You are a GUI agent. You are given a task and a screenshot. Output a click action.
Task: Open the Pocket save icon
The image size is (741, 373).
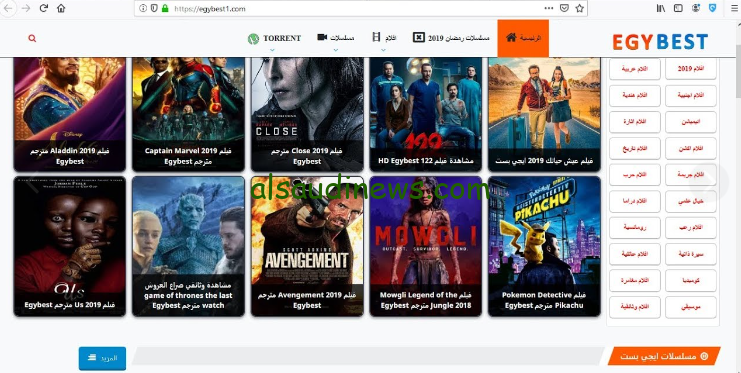[564, 8]
